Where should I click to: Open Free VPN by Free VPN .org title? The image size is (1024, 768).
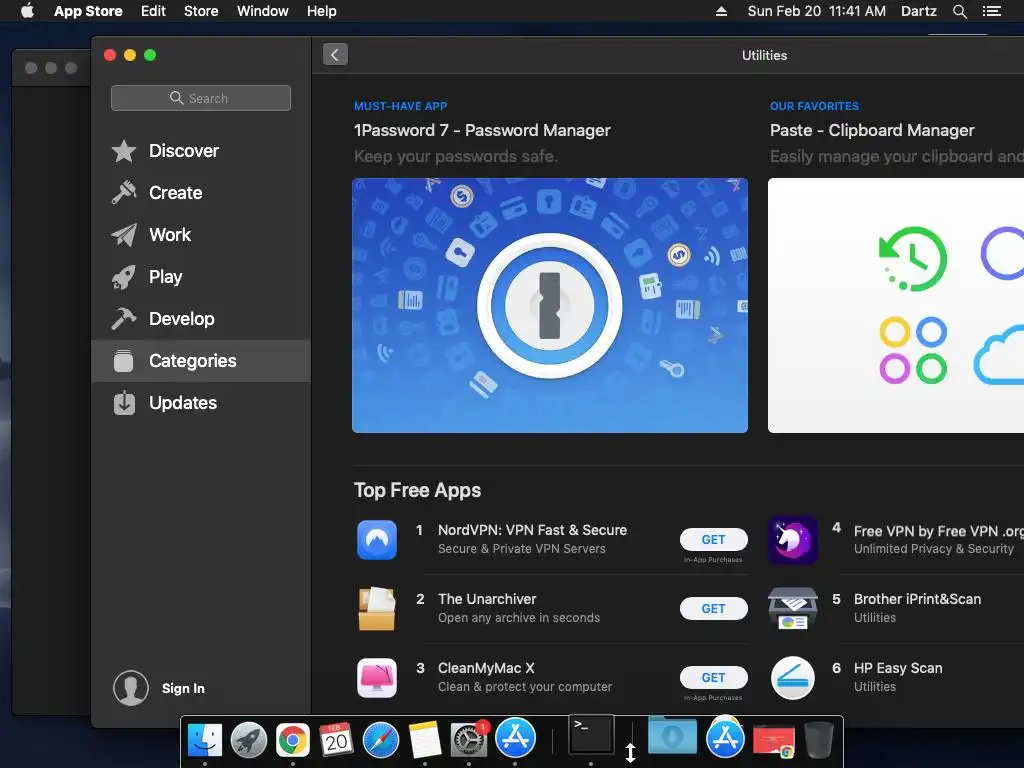click(938, 531)
